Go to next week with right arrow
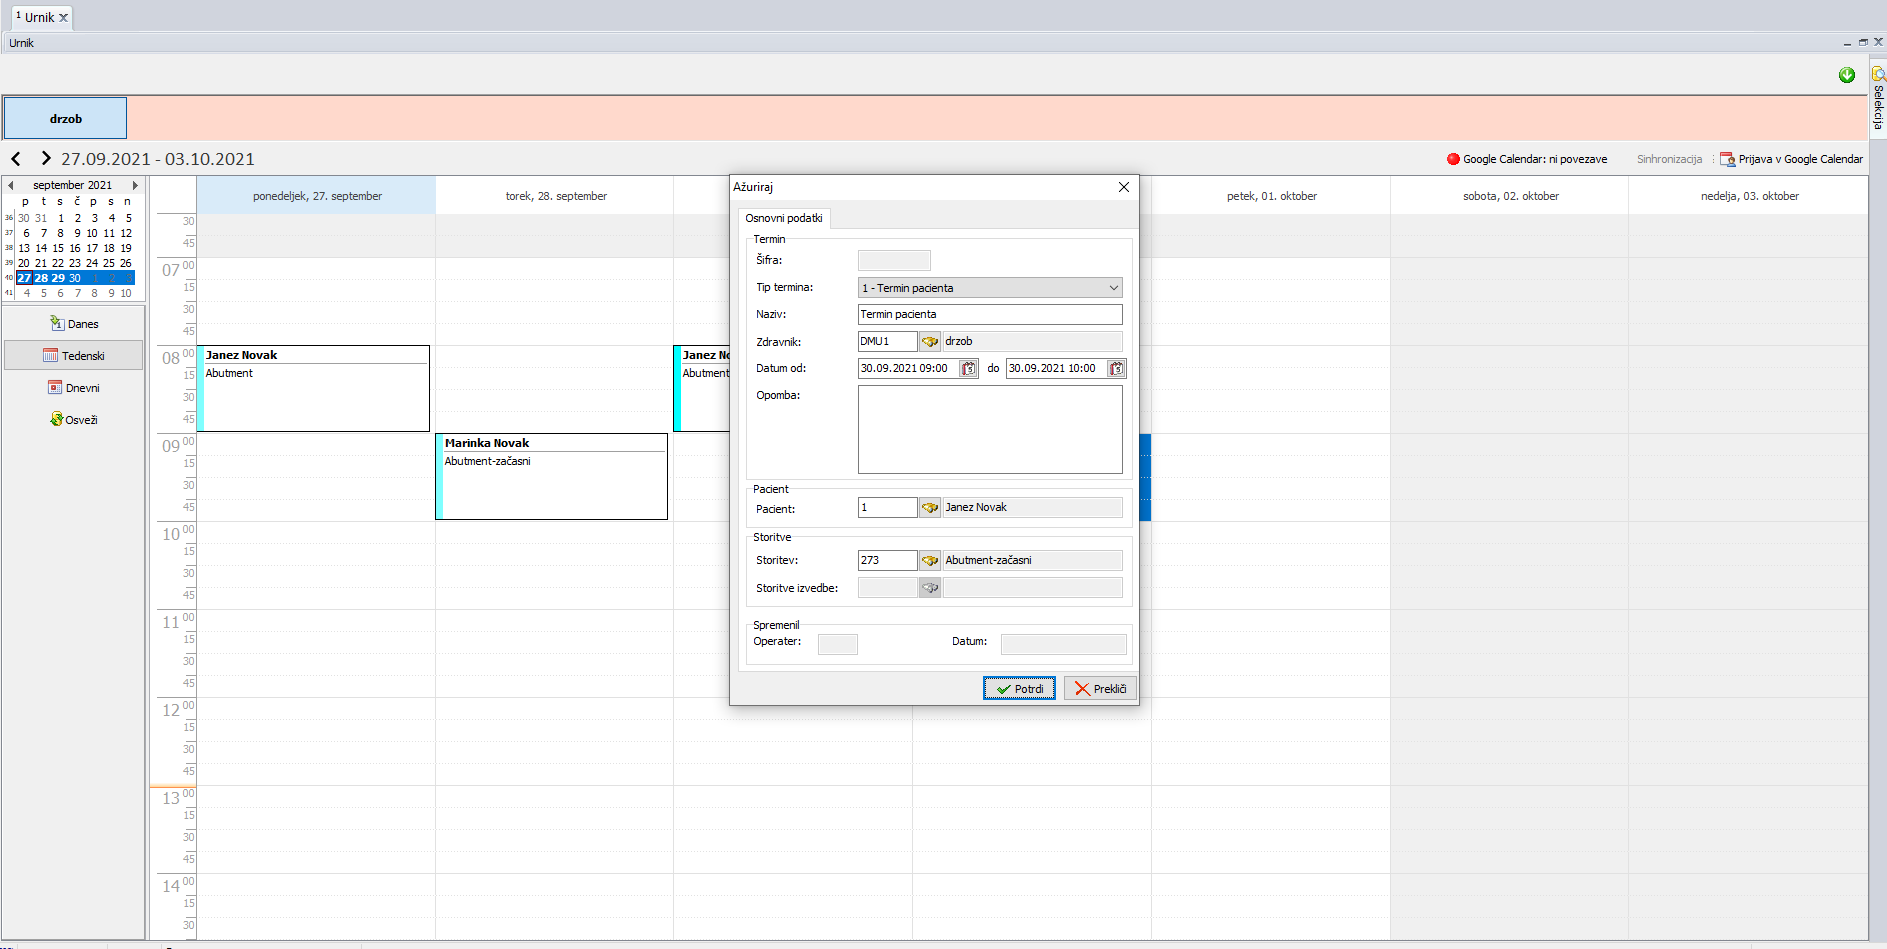 pos(45,159)
